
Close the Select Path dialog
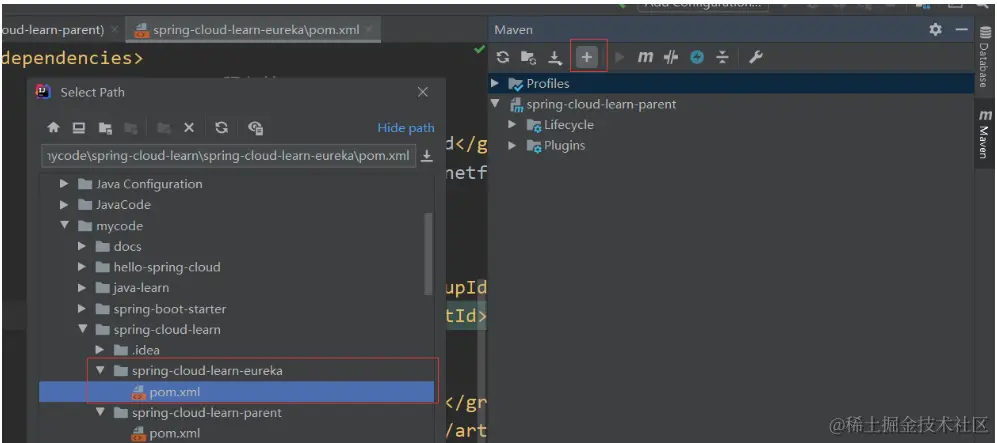[x=423, y=92]
